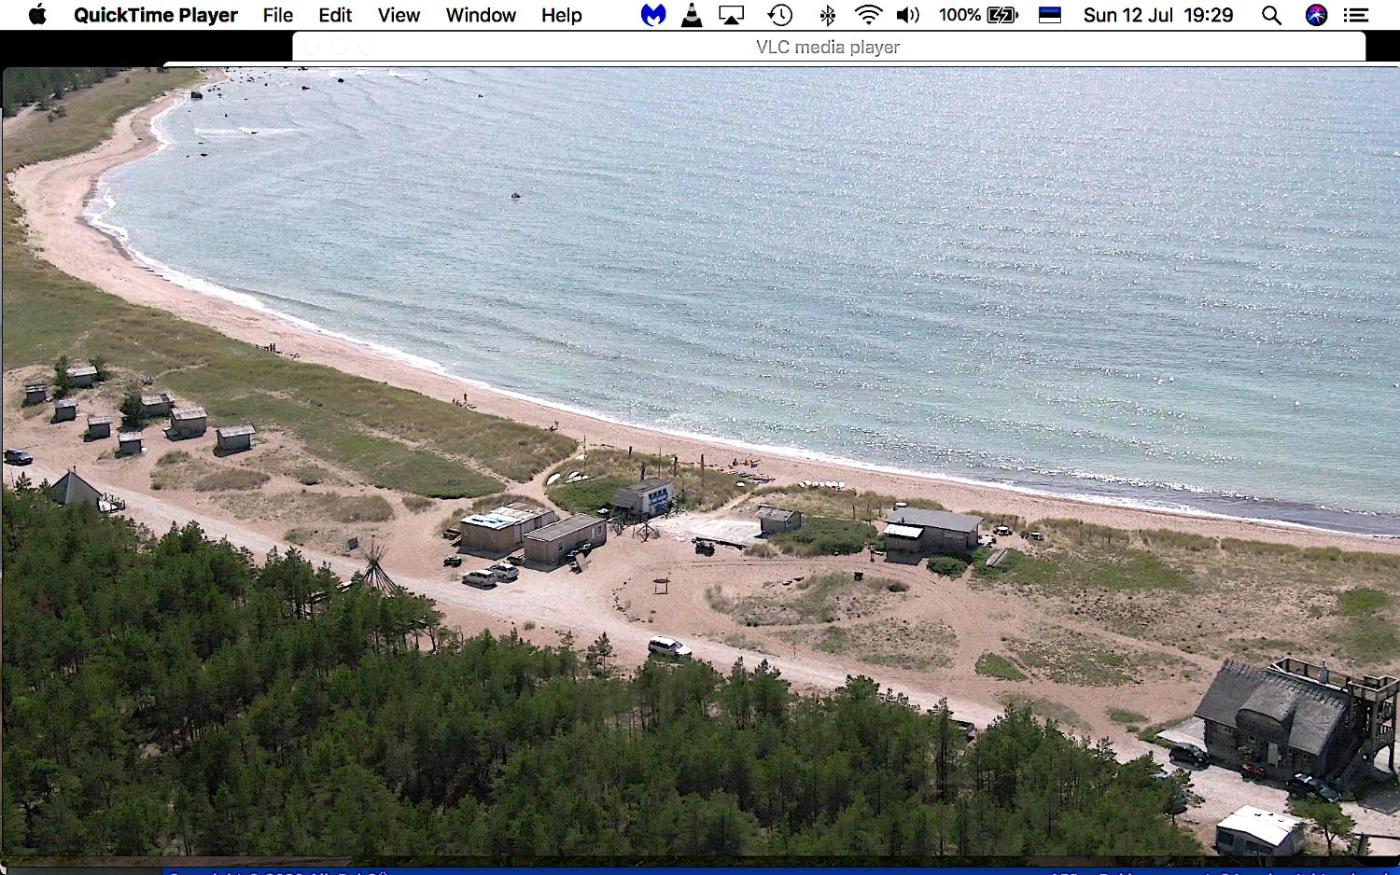Show battery status at 100%
Screen dimensions: 1400x875
[x=978, y=15]
